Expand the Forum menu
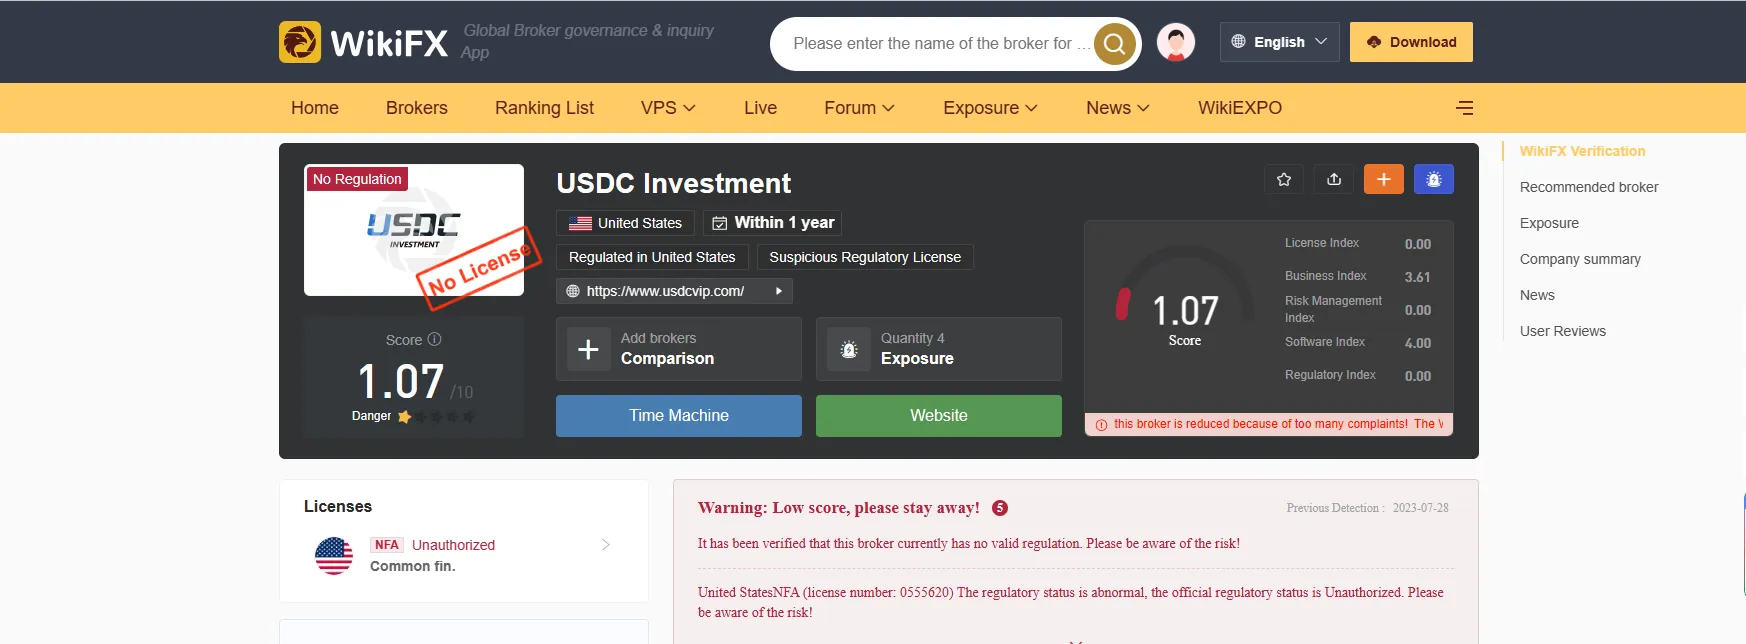The width and height of the screenshot is (1746, 644). [x=859, y=108]
